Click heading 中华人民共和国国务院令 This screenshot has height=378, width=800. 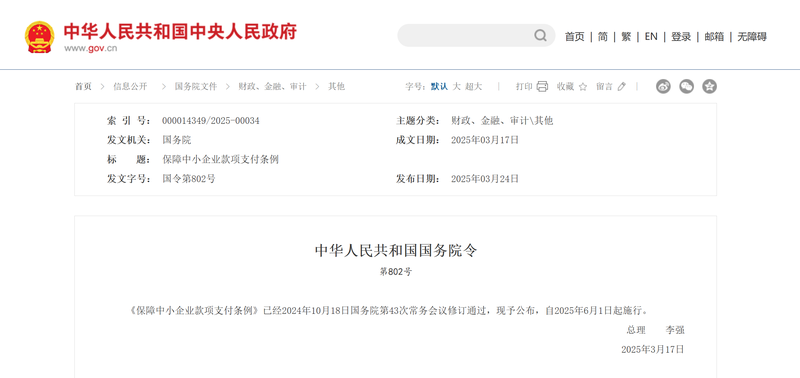396,250
